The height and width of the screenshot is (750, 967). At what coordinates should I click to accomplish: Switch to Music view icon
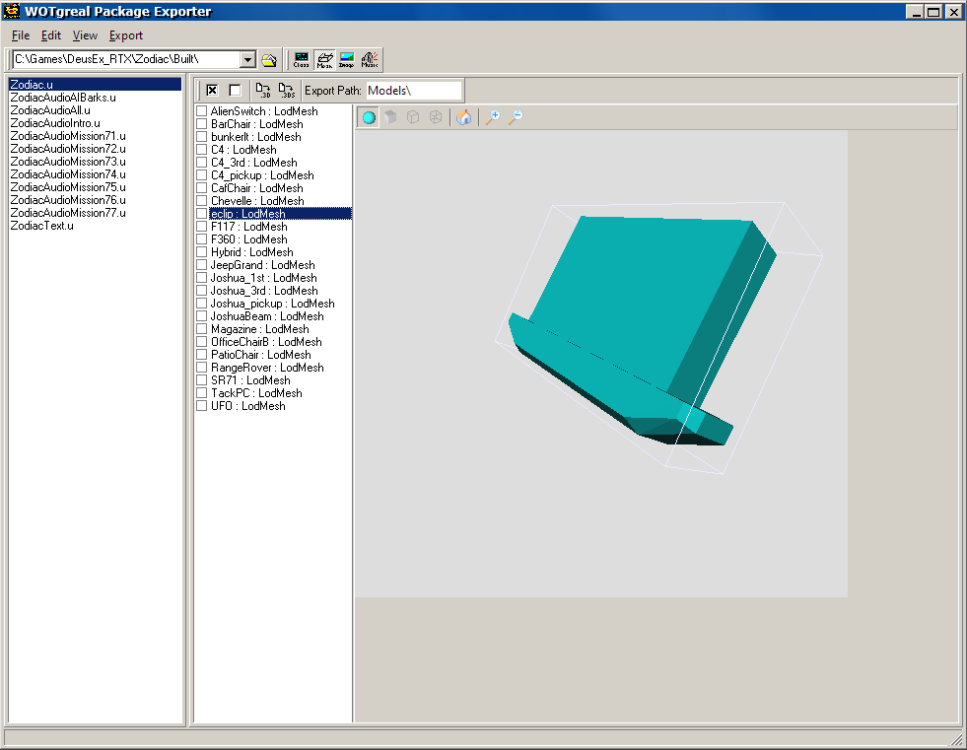tap(370, 60)
